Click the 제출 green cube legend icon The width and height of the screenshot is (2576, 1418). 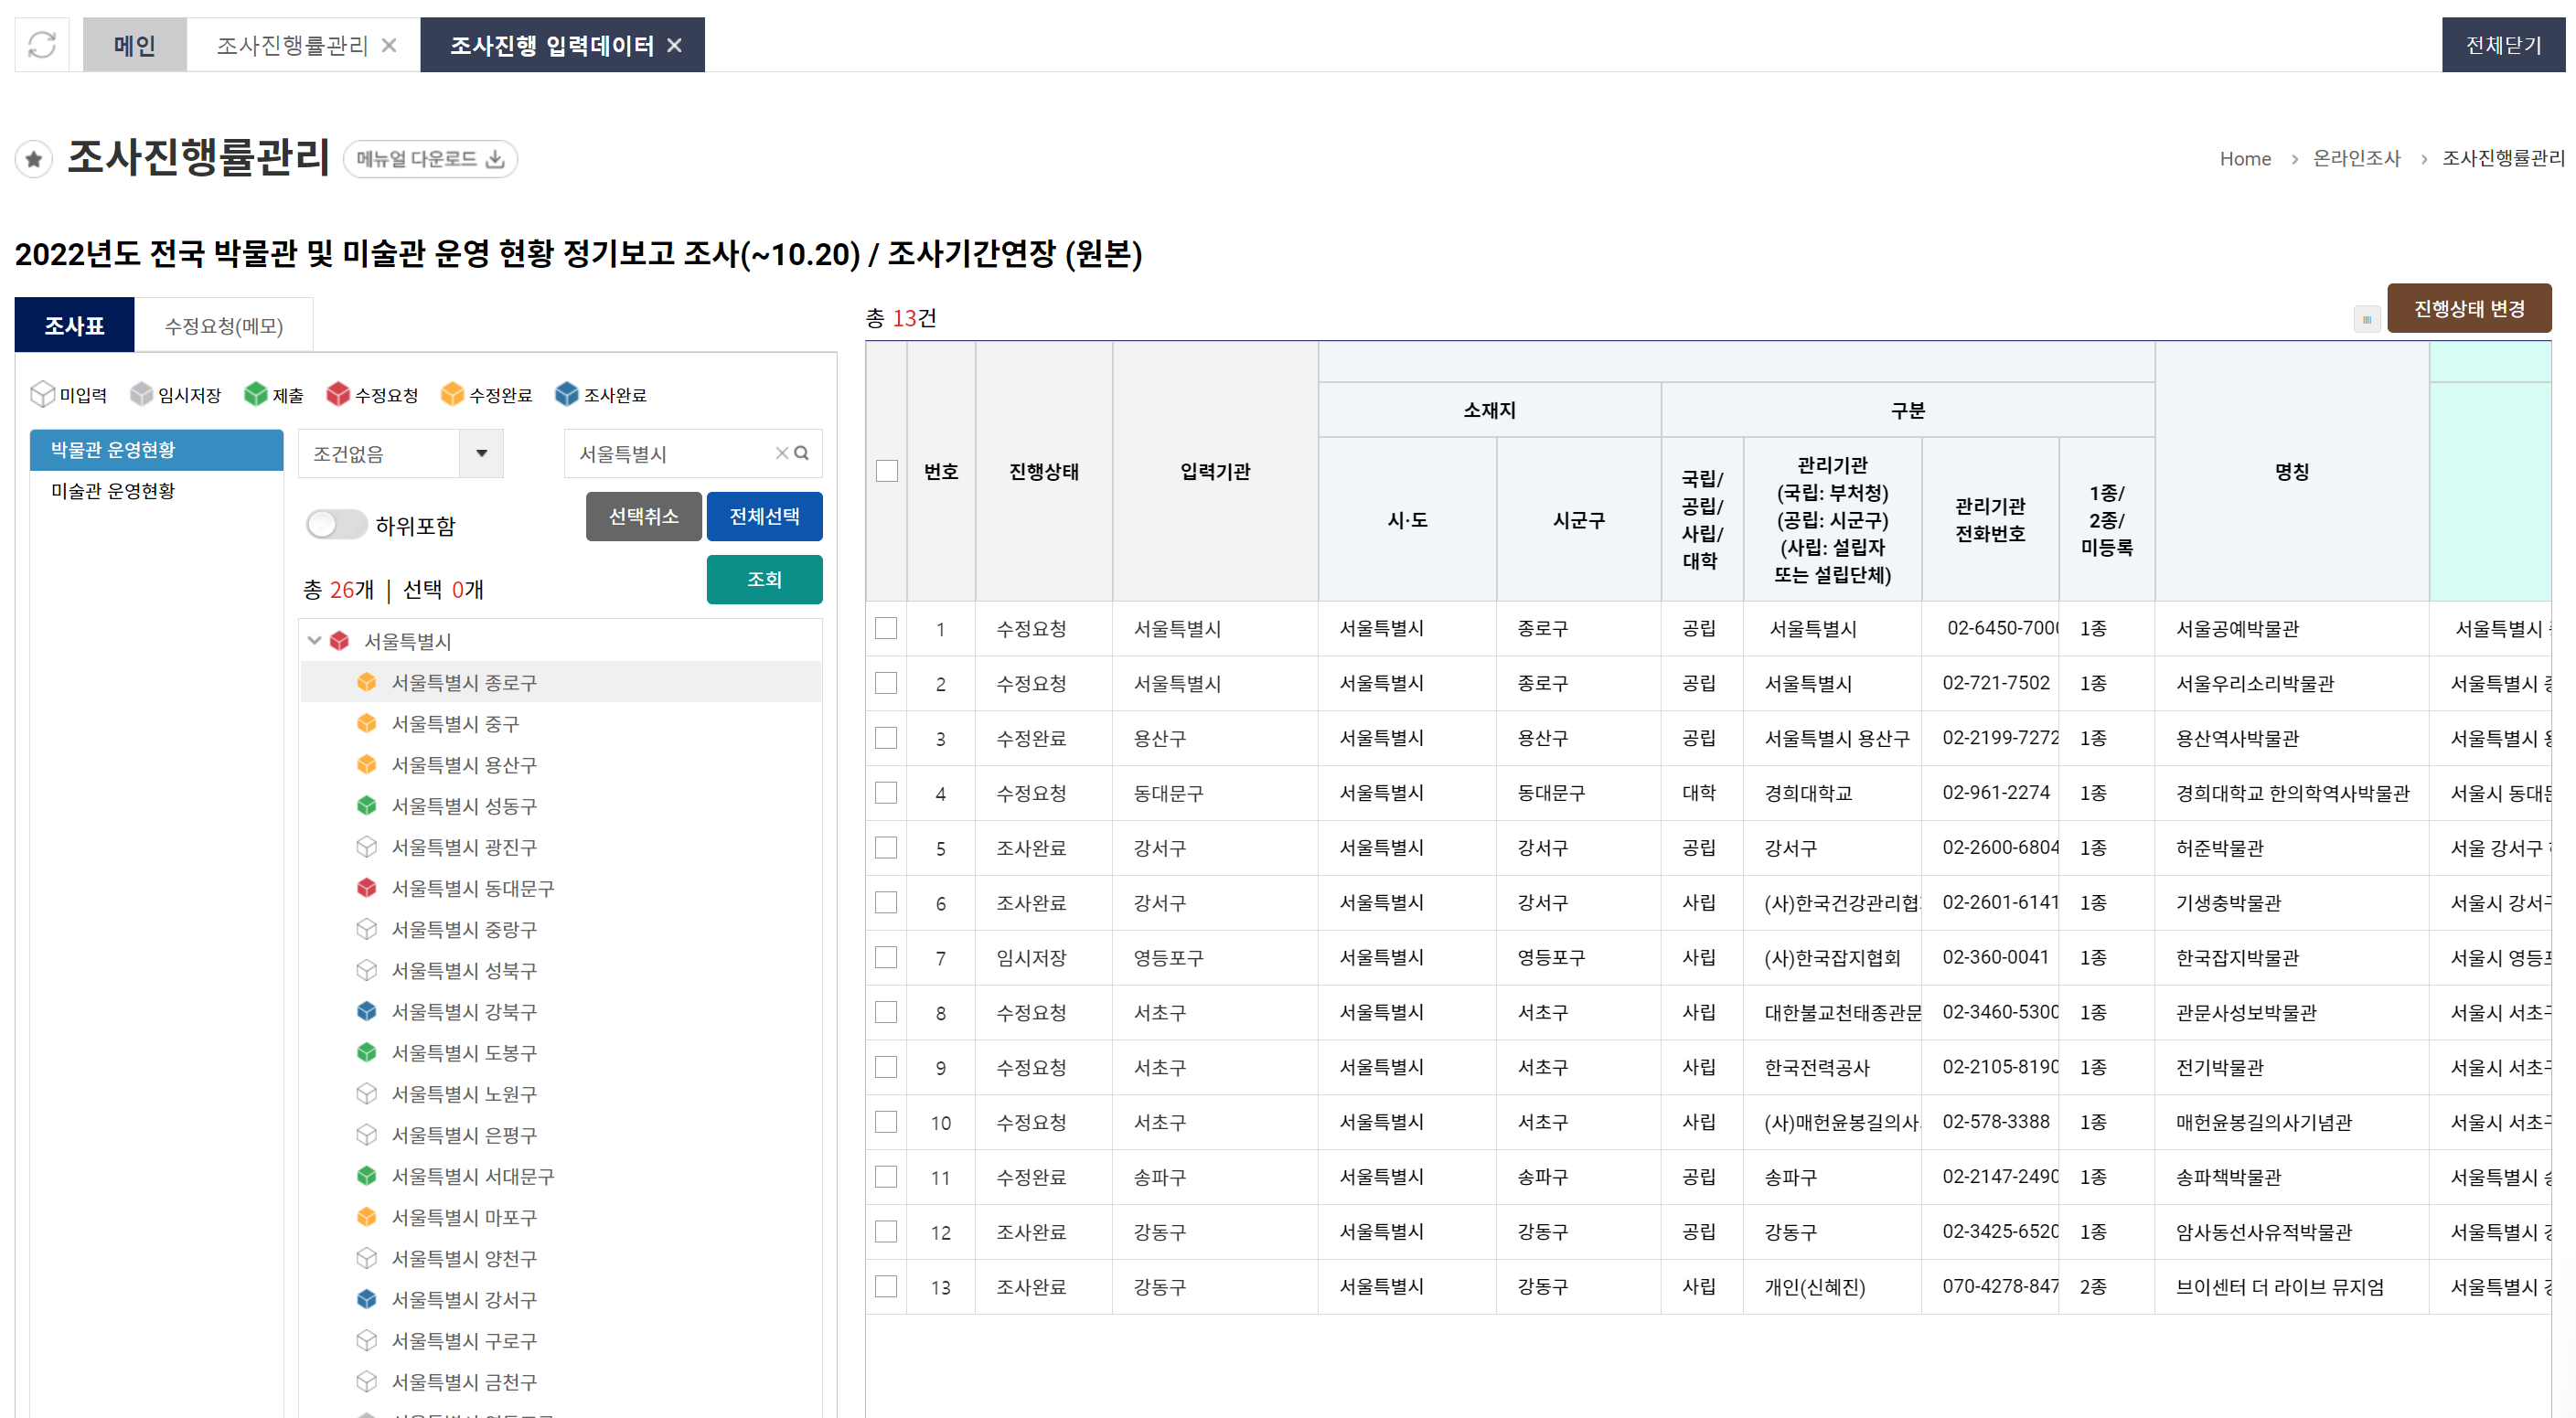(x=256, y=395)
